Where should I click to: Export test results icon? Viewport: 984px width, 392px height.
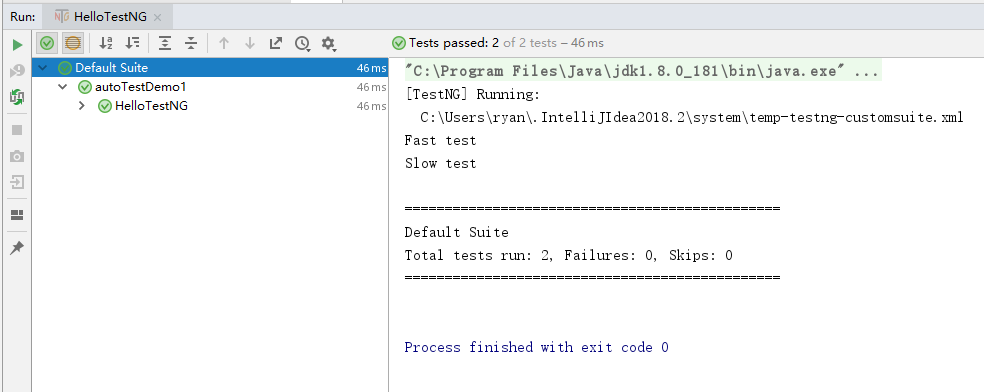(x=275, y=43)
